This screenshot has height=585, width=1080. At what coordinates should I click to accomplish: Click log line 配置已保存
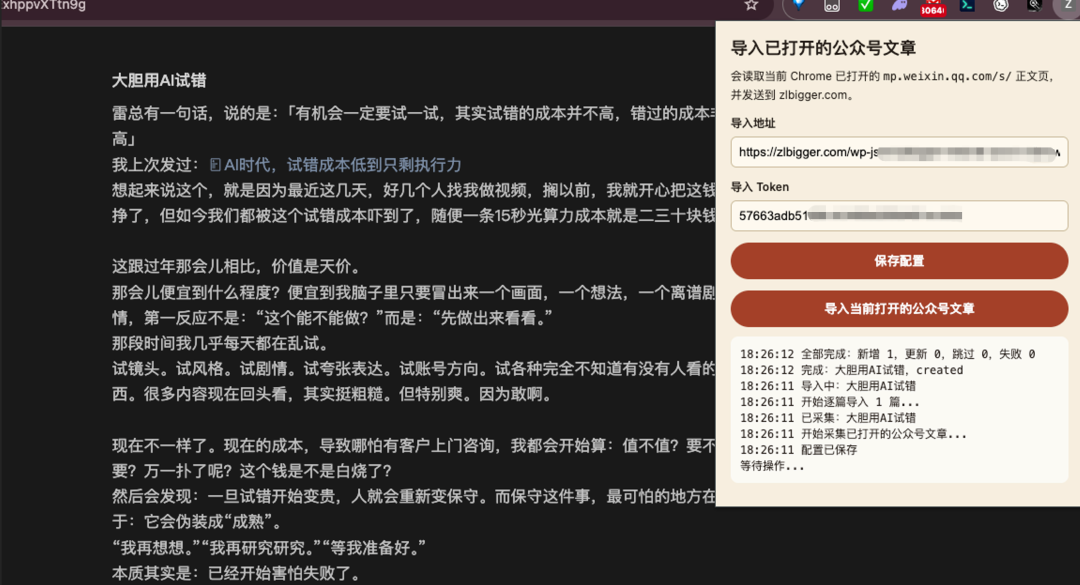pos(798,450)
